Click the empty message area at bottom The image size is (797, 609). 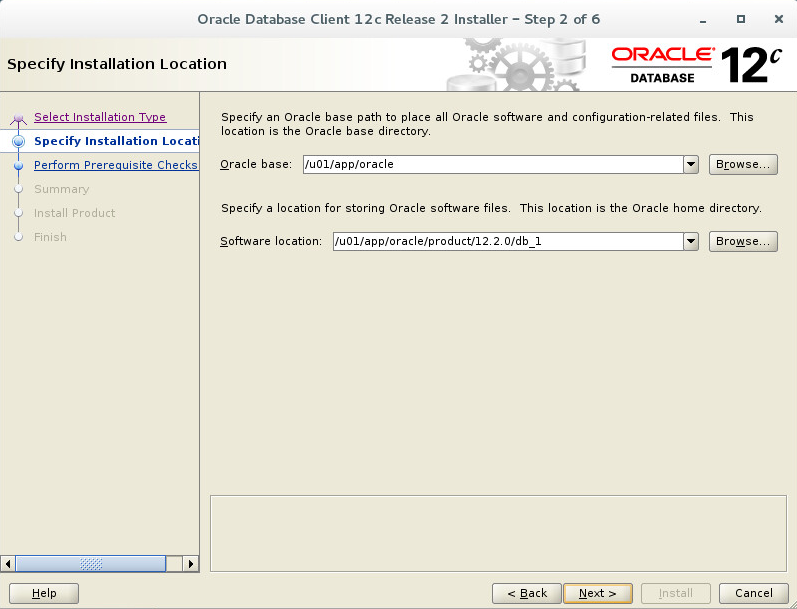[x=498, y=533]
